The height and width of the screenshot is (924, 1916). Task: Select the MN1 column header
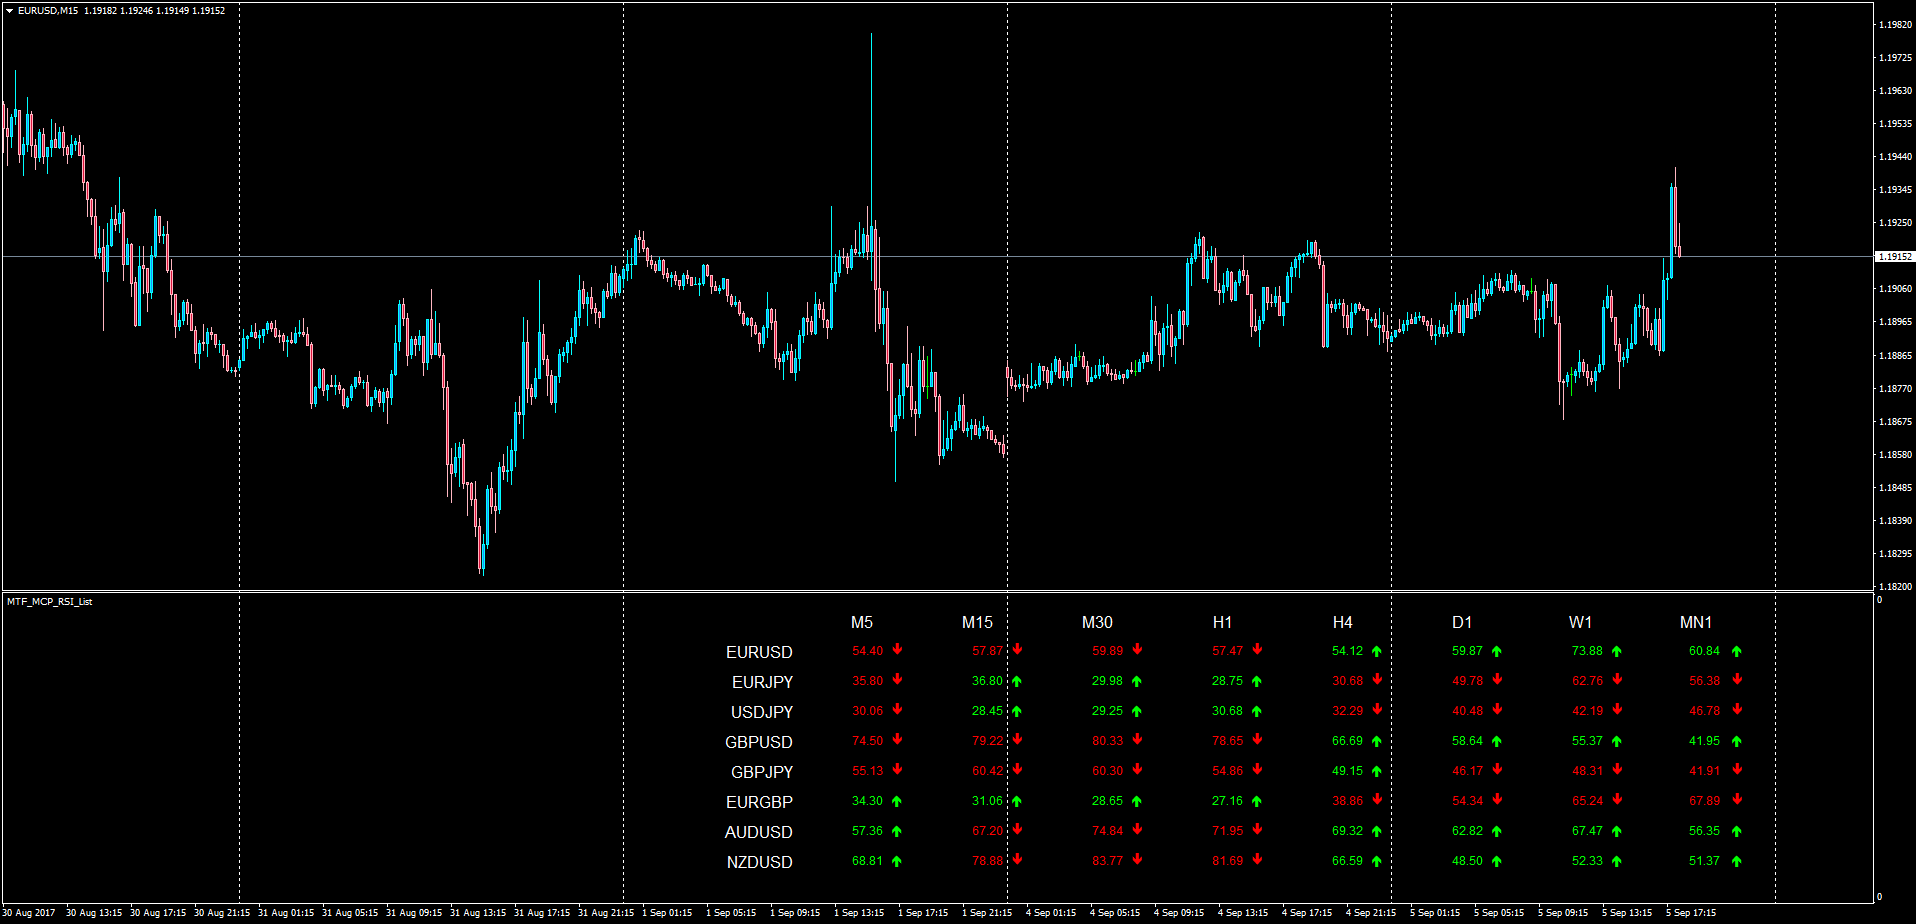point(1696,622)
